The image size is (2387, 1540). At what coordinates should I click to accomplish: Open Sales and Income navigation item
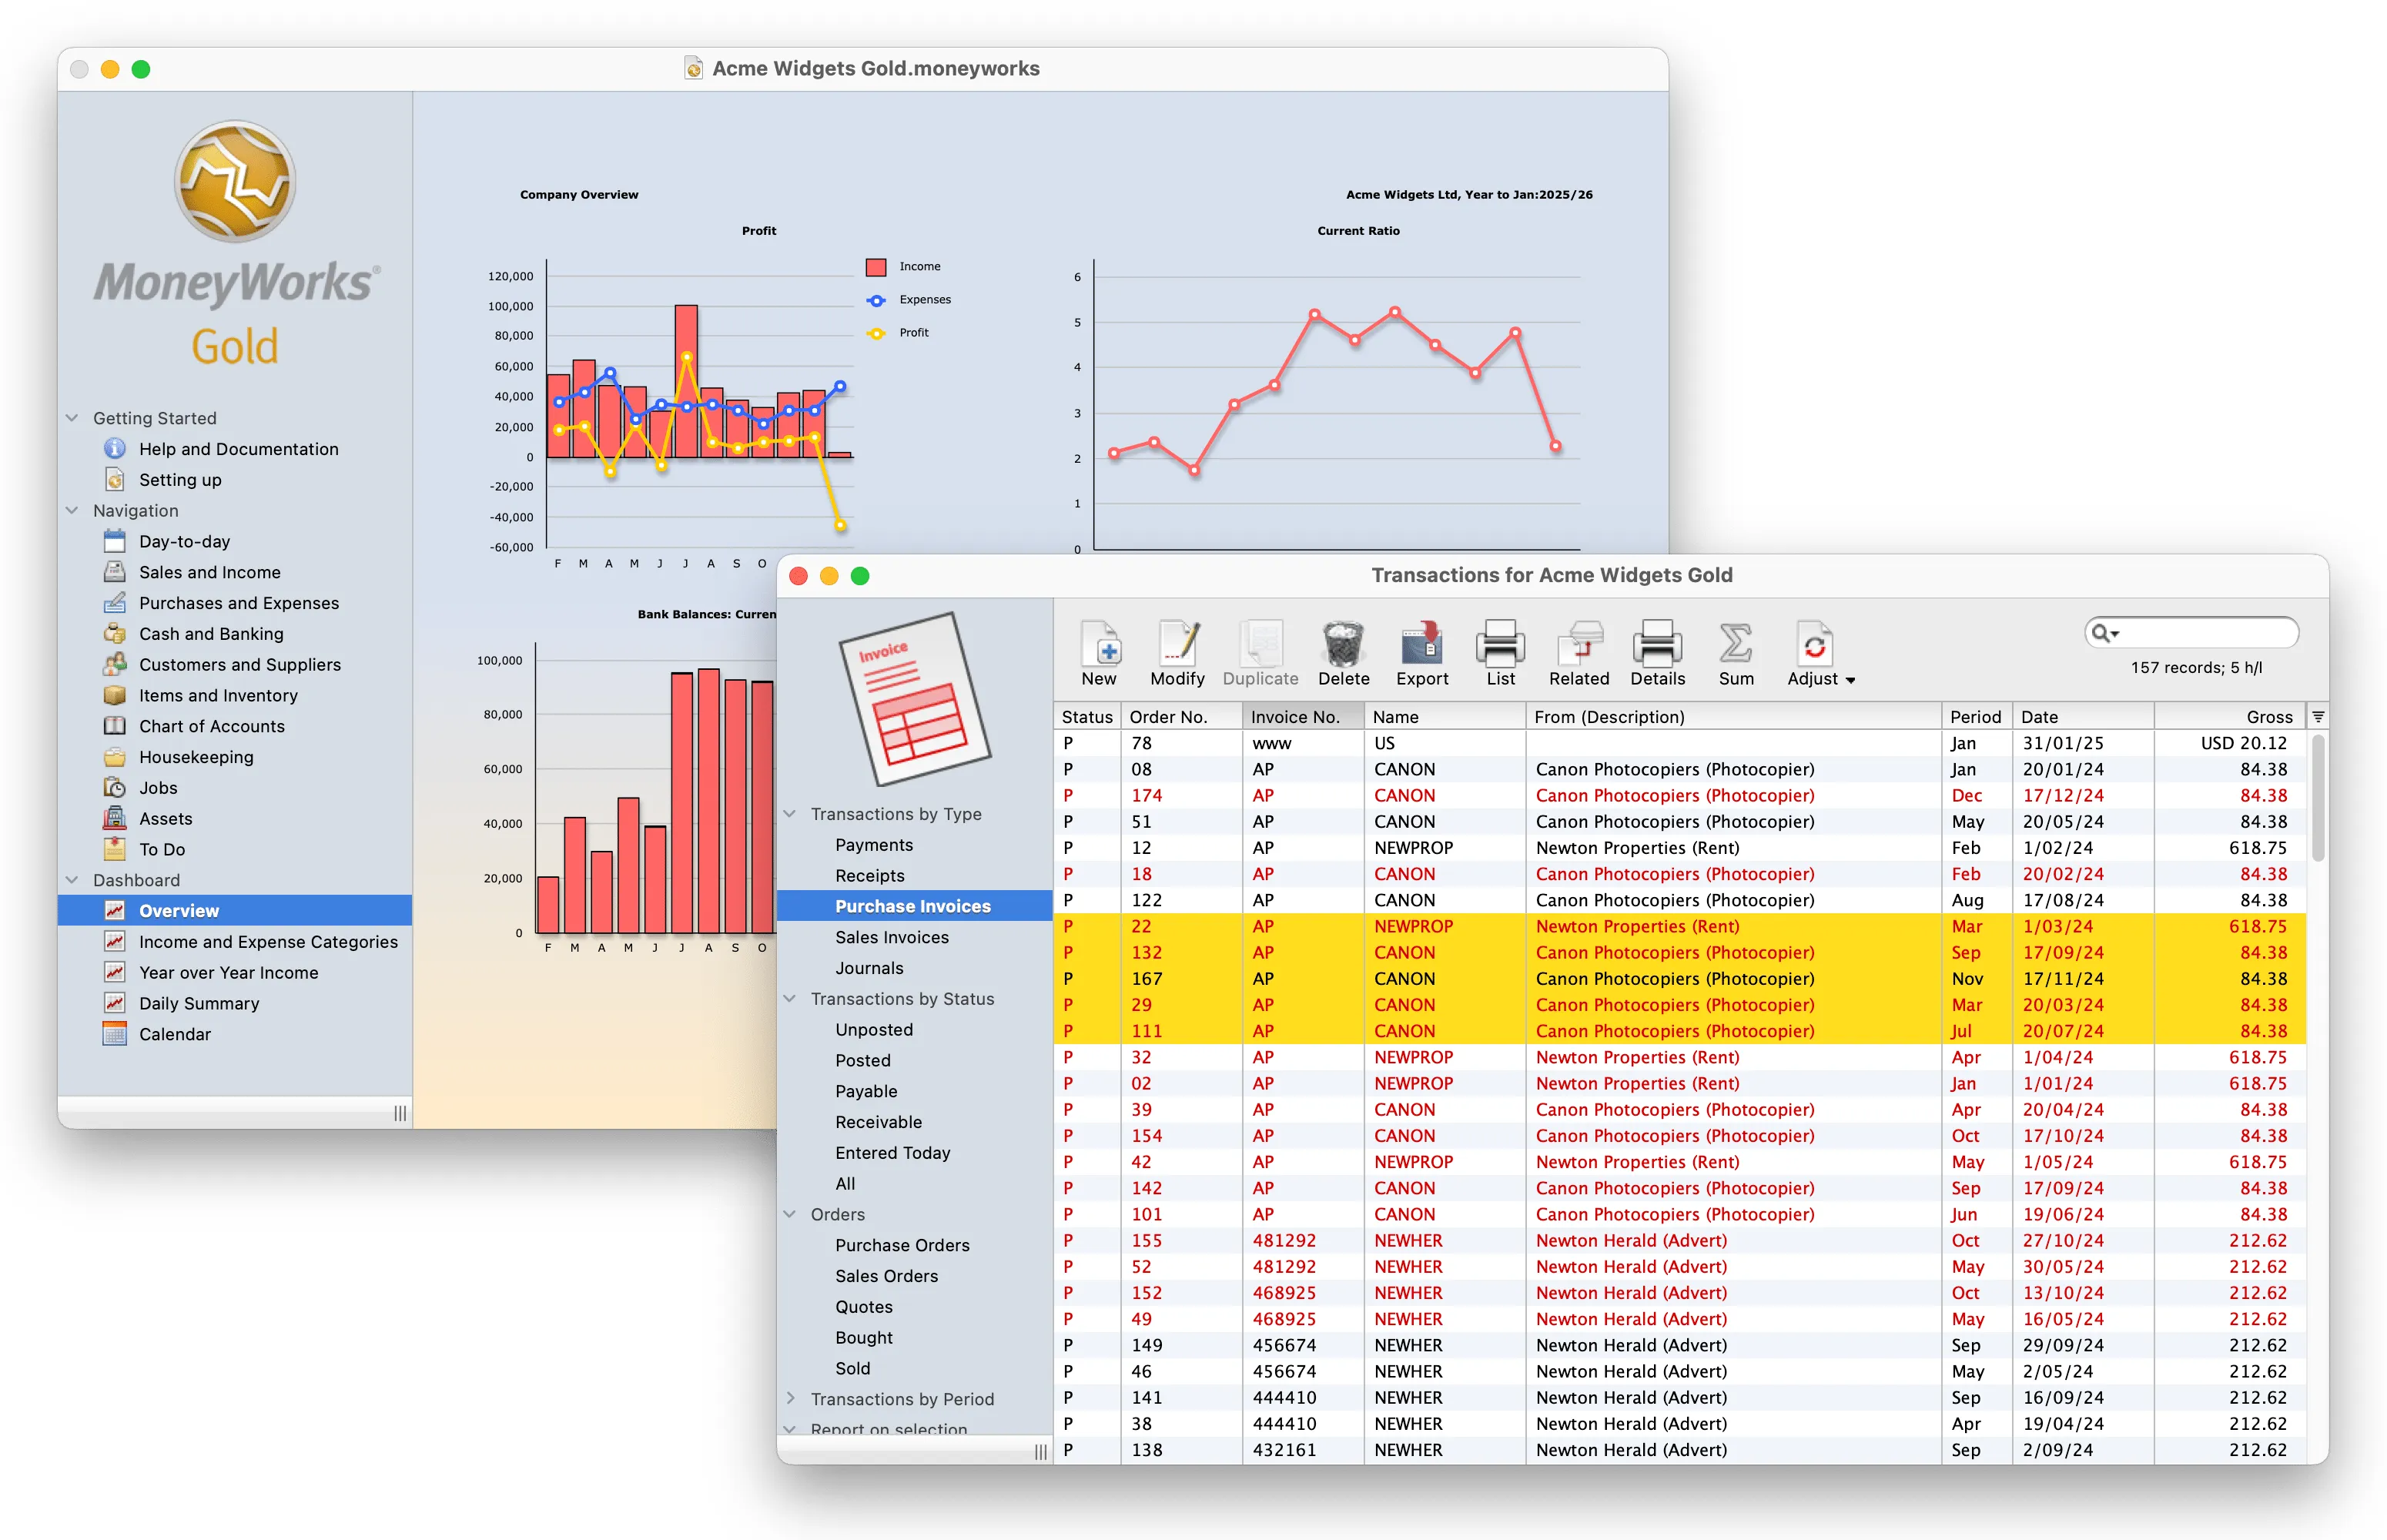click(209, 572)
